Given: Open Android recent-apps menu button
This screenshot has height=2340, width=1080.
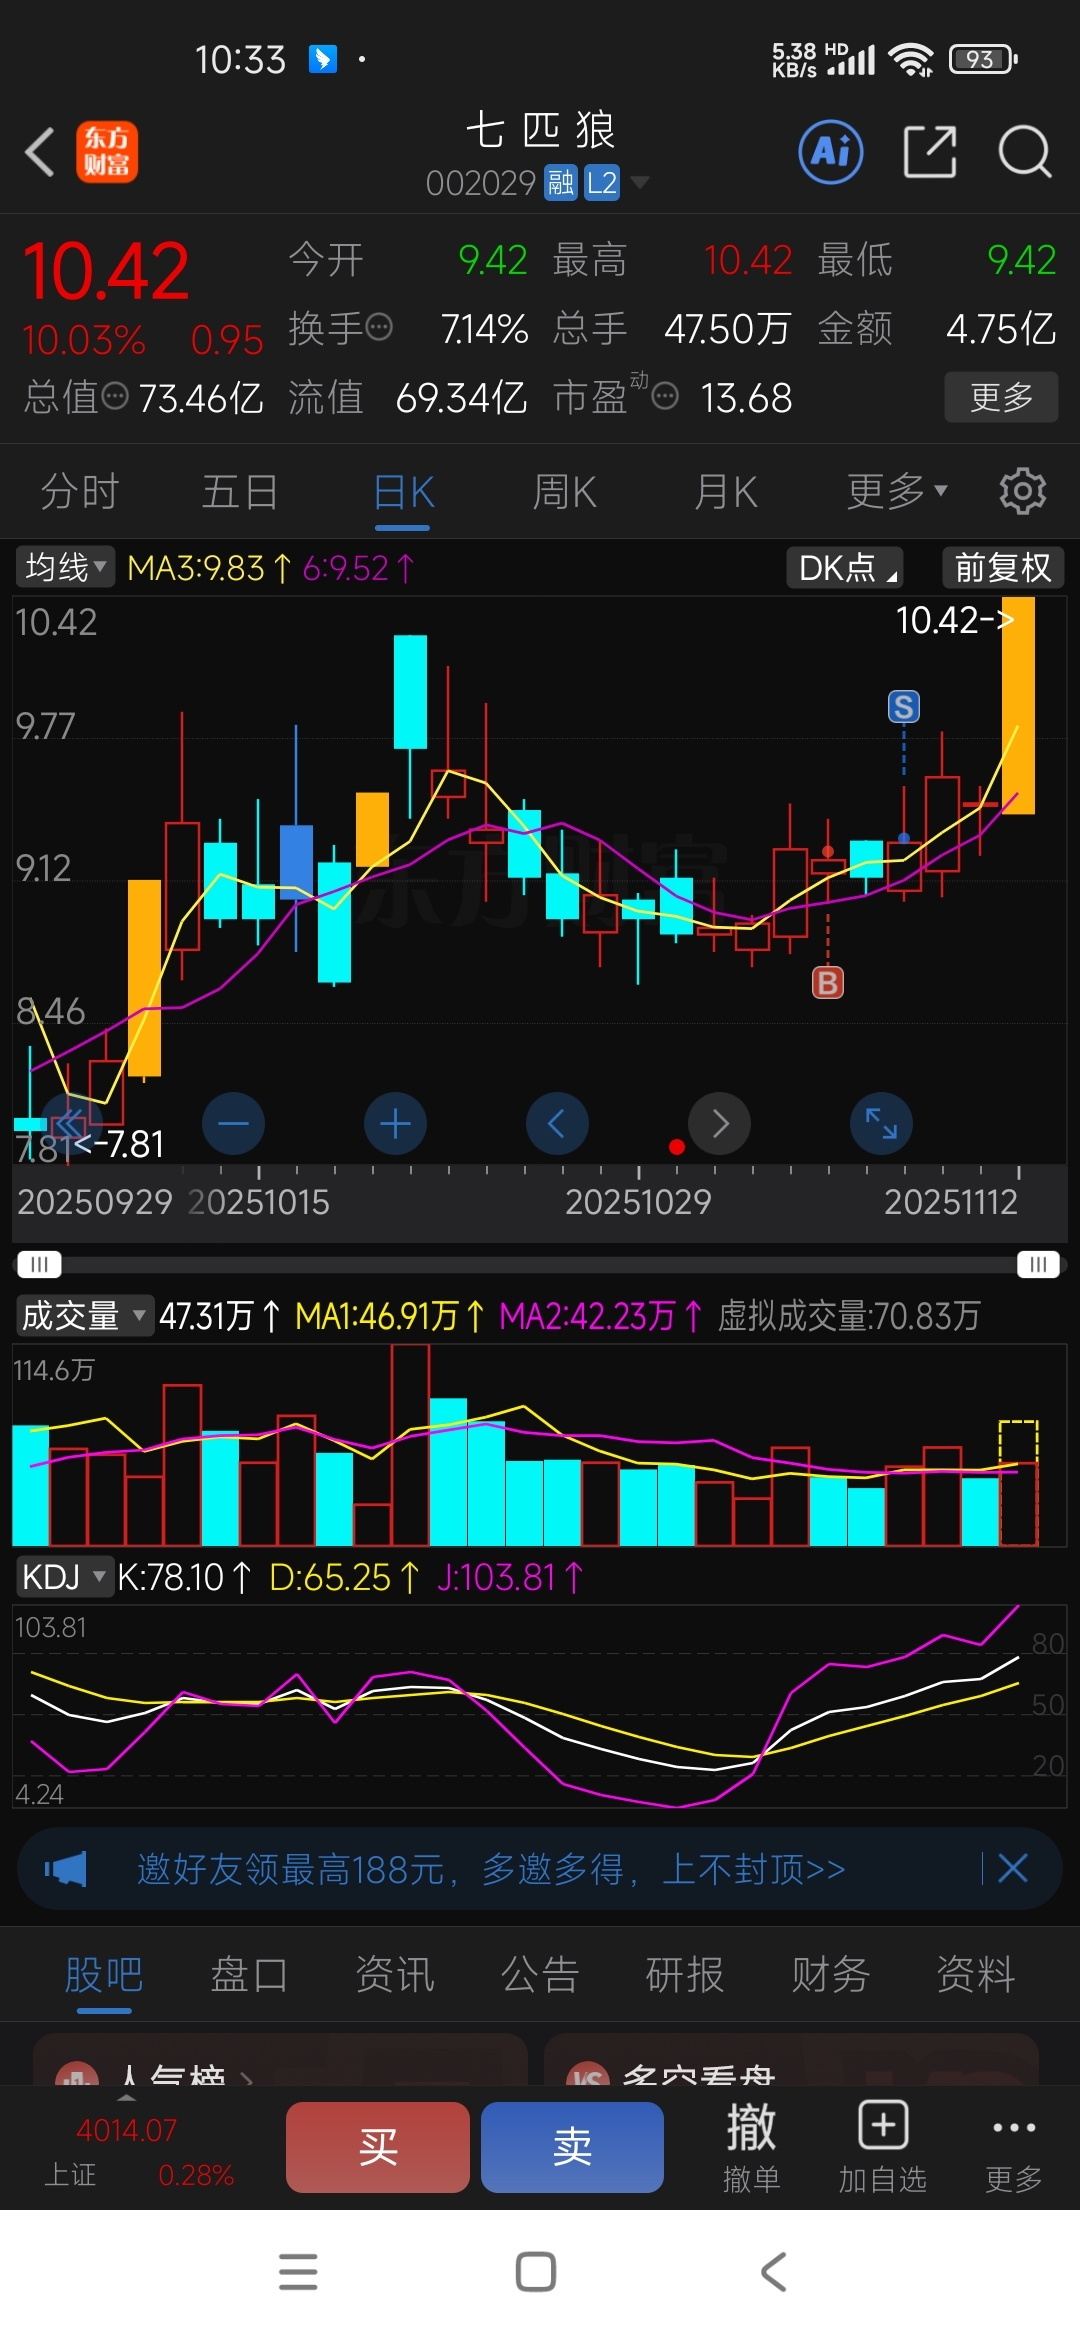Looking at the screenshot, I should (x=298, y=2272).
